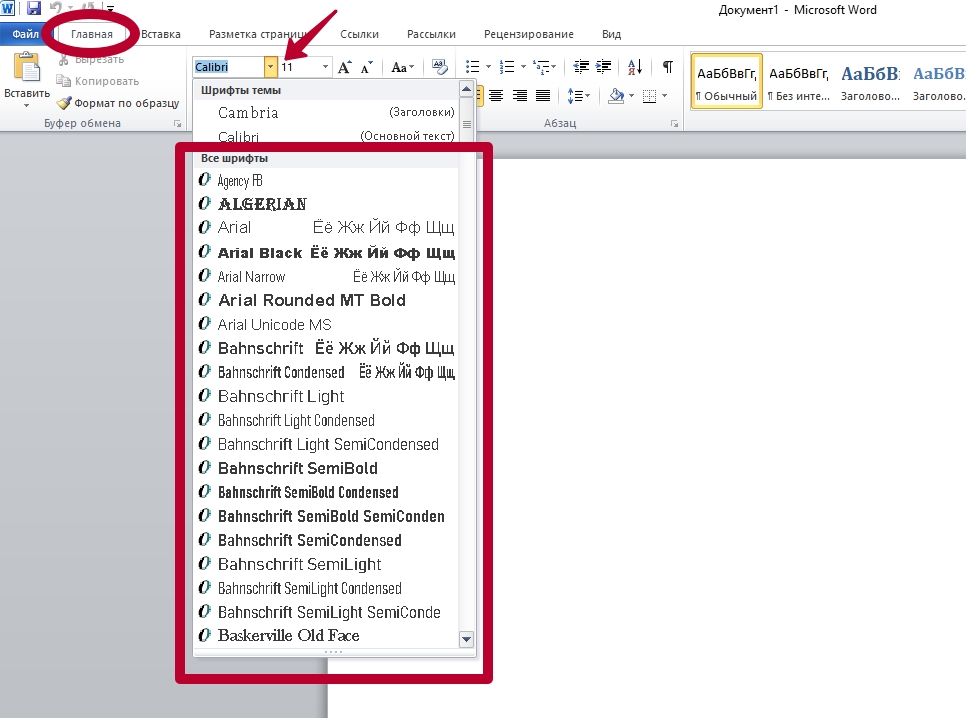Toggle justified paragraph alignment
This screenshot has height=718, width=966.
tap(544, 95)
